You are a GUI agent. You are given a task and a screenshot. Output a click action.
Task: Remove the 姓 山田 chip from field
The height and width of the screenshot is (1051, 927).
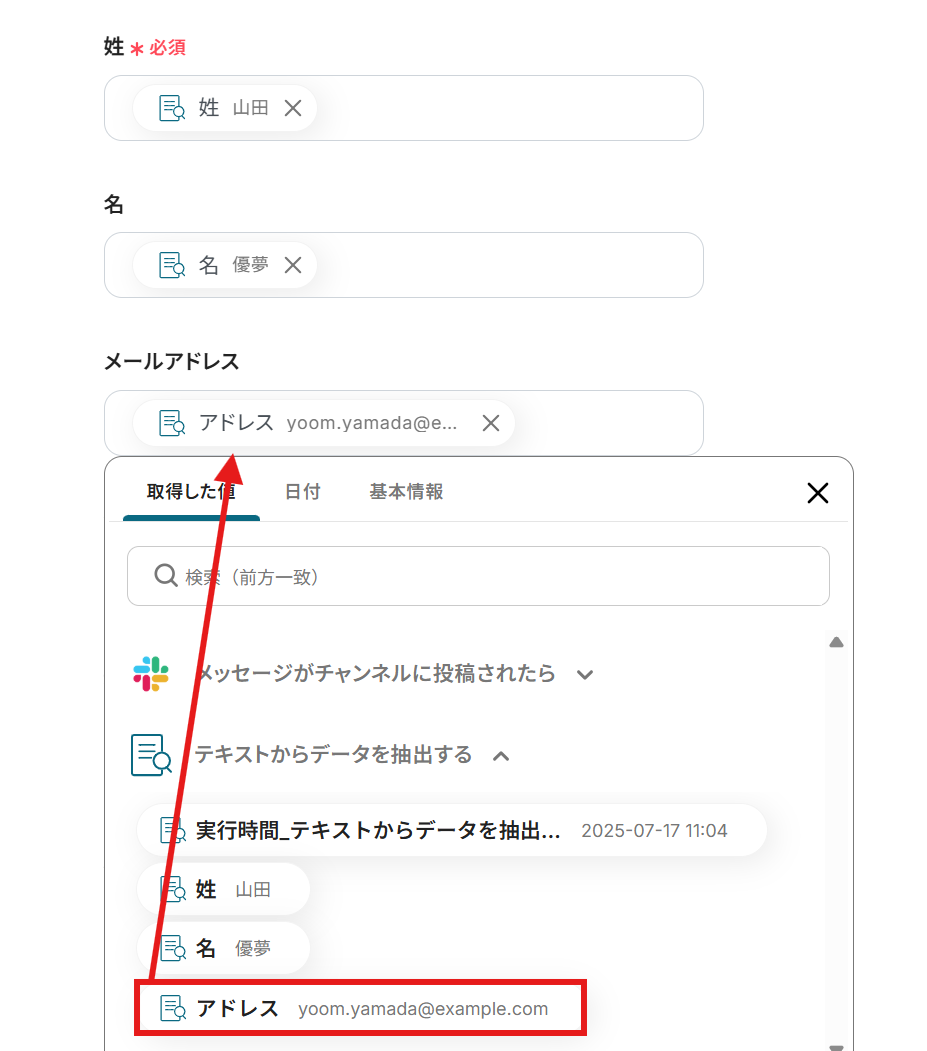click(292, 108)
